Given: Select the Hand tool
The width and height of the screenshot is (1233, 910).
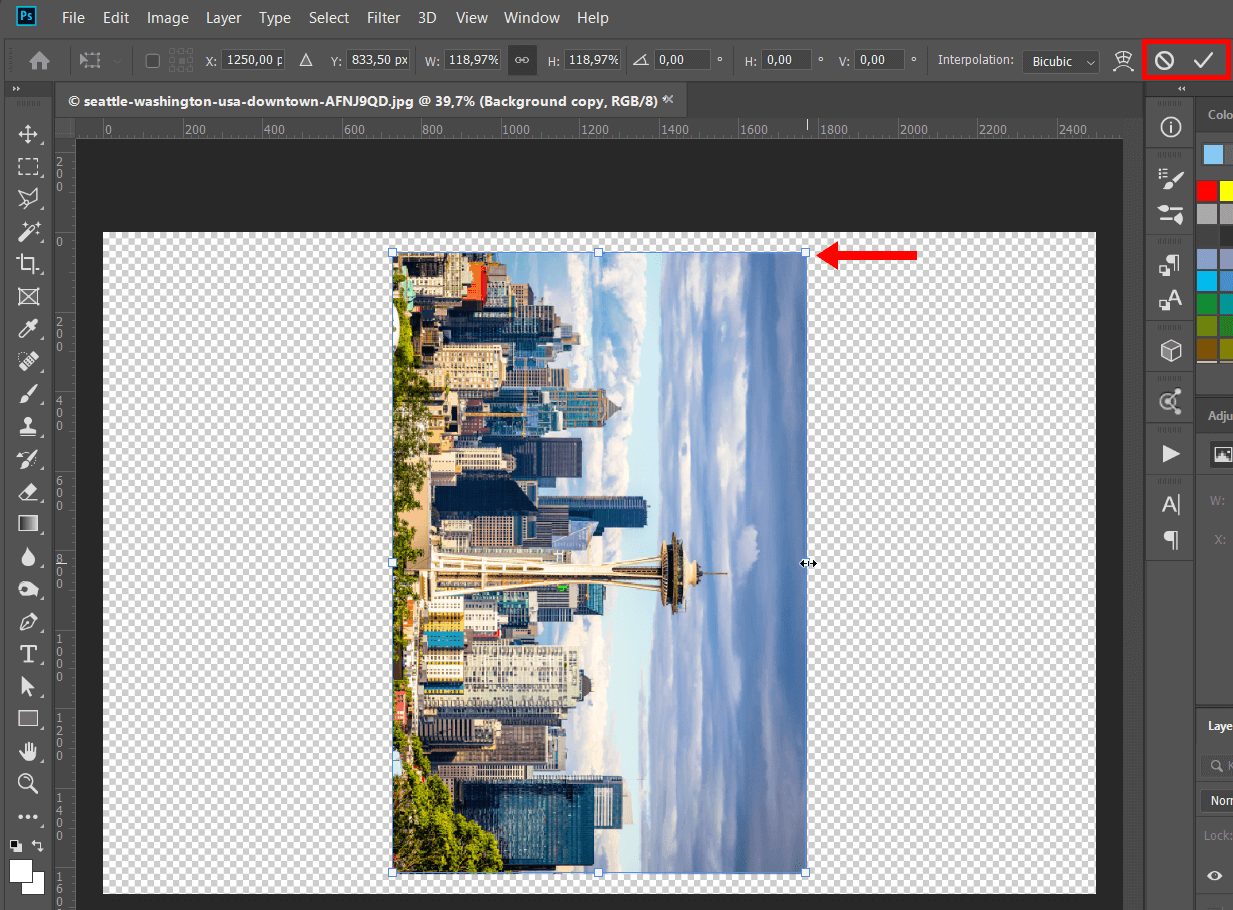Looking at the screenshot, I should click(x=28, y=751).
